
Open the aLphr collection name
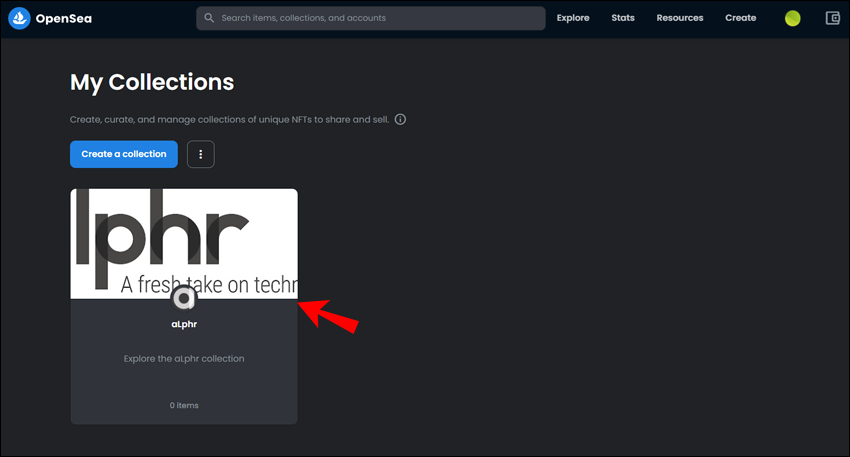coord(184,324)
